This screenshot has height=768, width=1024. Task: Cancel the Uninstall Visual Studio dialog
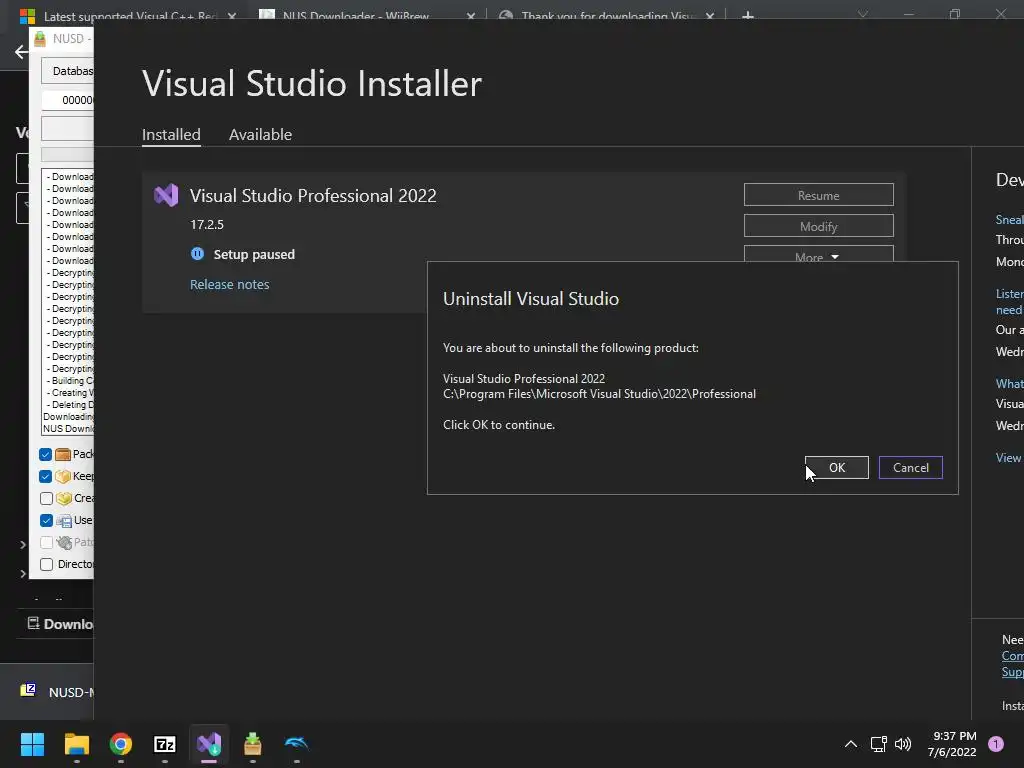click(910, 468)
